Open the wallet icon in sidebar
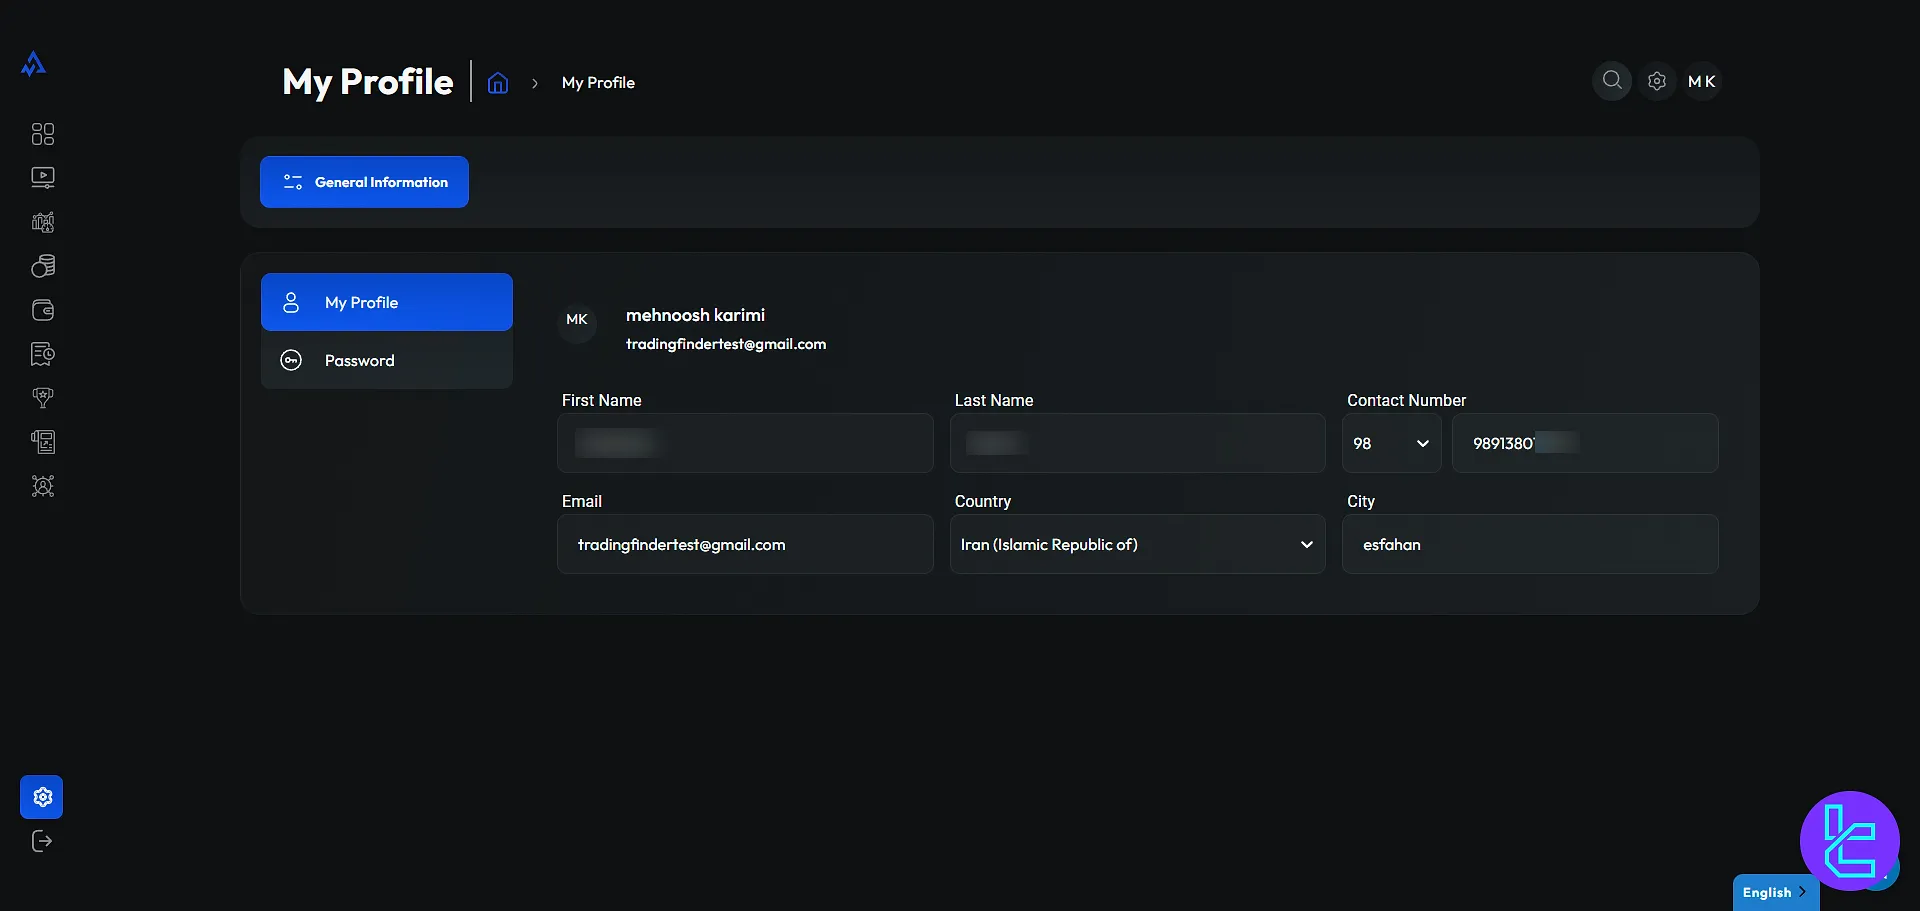Viewport: 1920px width, 911px height. coord(43,310)
